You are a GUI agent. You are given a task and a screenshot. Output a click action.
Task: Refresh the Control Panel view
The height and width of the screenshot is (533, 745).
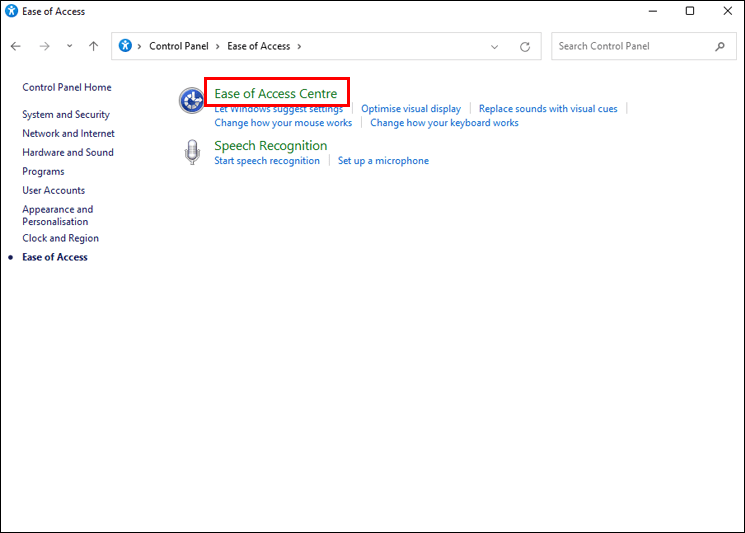(525, 46)
